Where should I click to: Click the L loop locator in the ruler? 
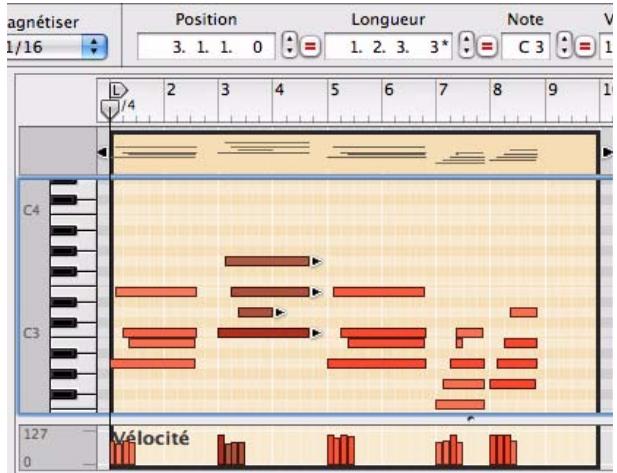pyautogui.click(x=117, y=90)
